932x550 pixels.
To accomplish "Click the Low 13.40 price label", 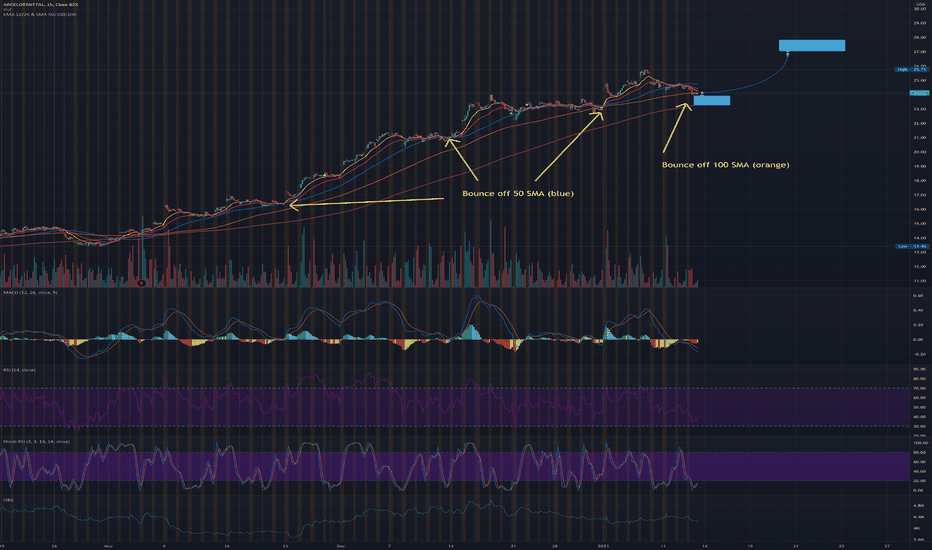I will (911, 246).
